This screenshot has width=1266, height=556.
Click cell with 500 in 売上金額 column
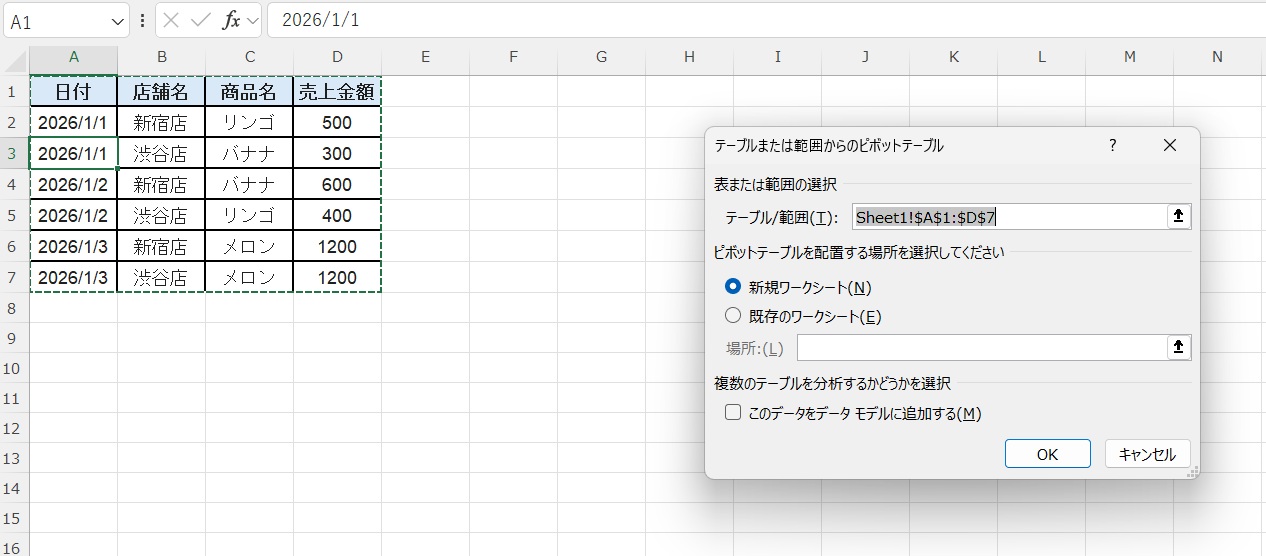coord(337,122)
